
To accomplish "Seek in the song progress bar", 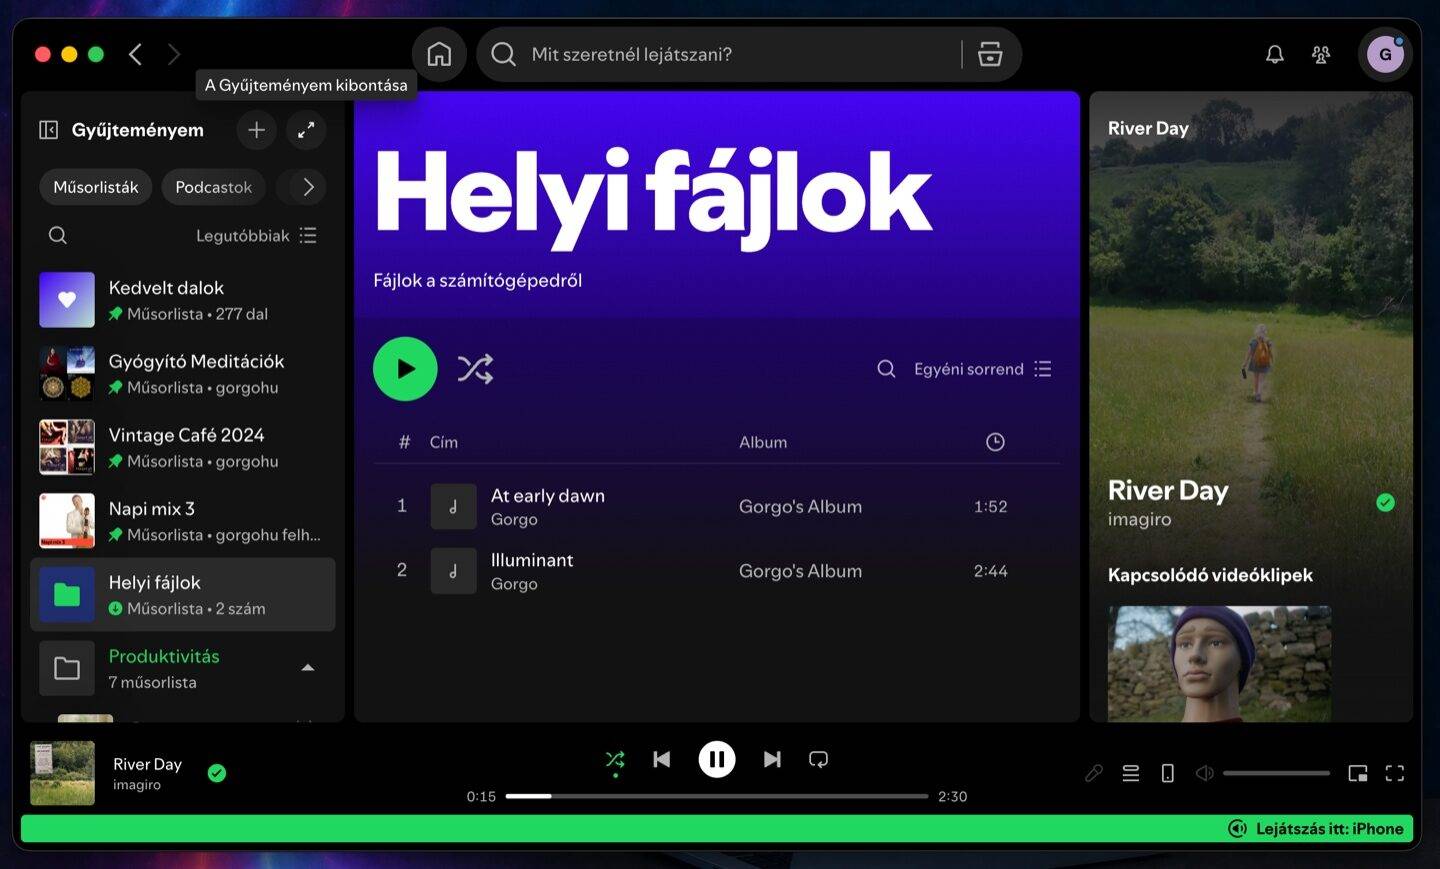I will click(x=717, y=796).
